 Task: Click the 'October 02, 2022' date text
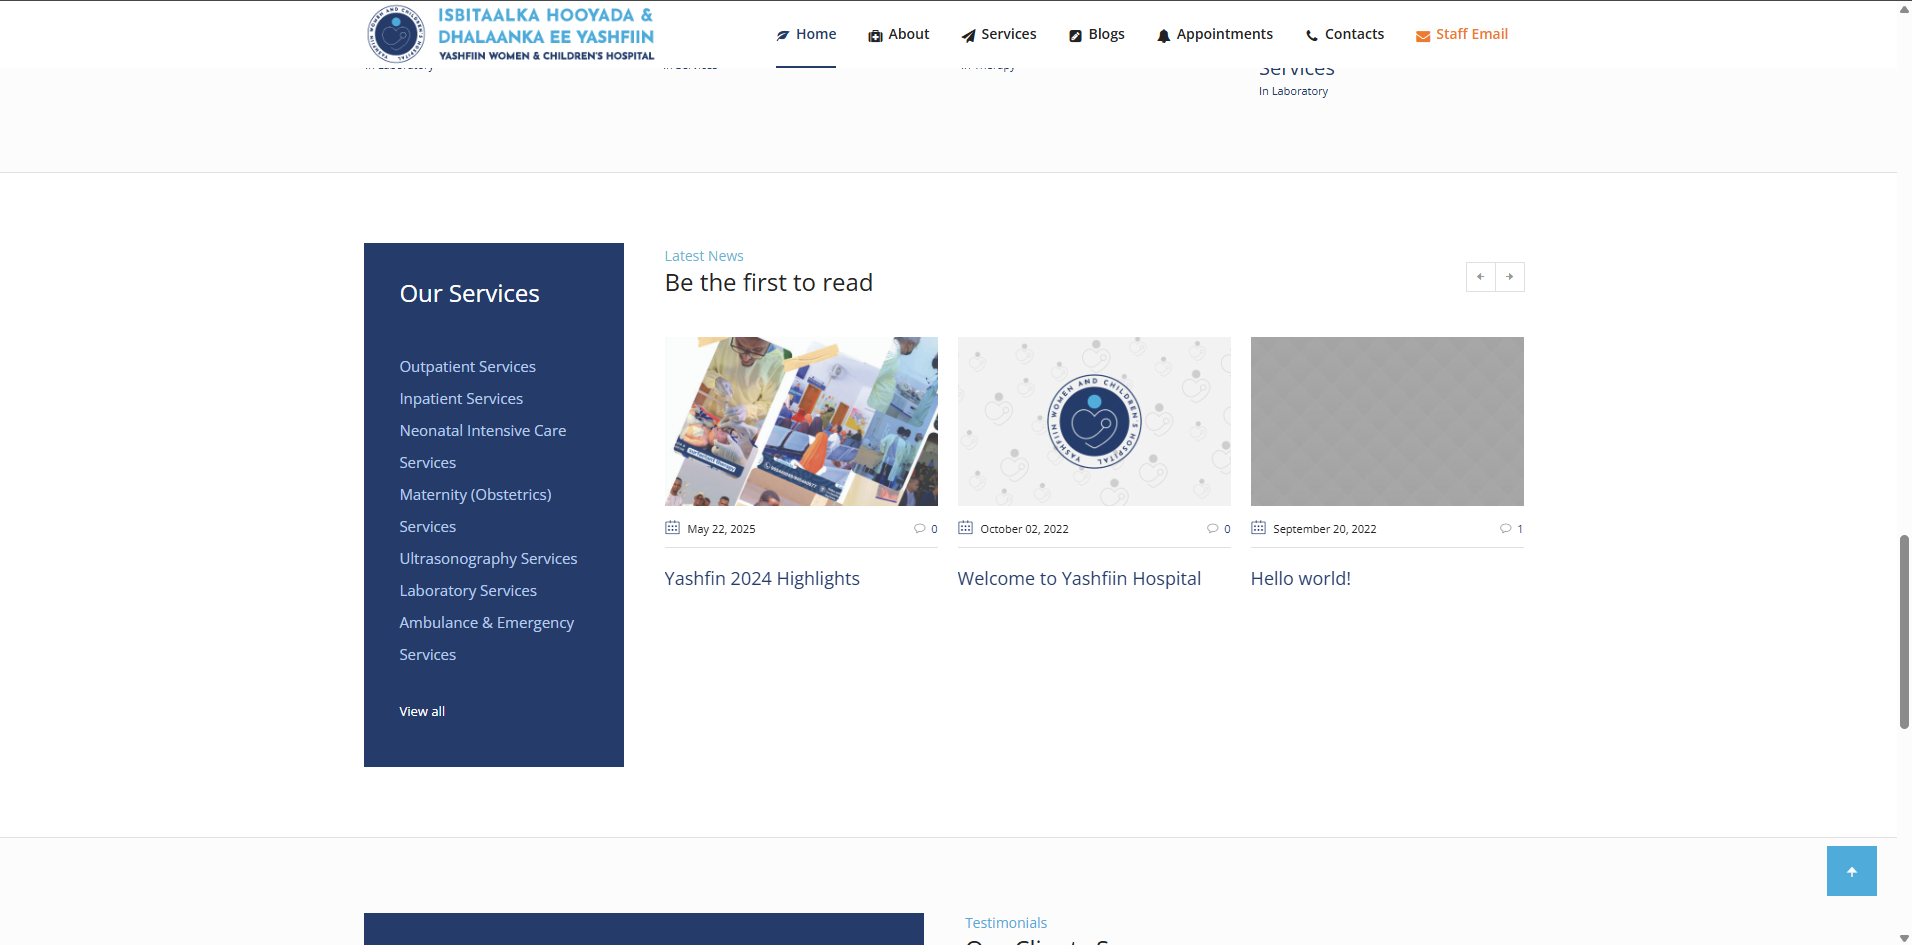pyautogui.click(x=1024, y=529)
